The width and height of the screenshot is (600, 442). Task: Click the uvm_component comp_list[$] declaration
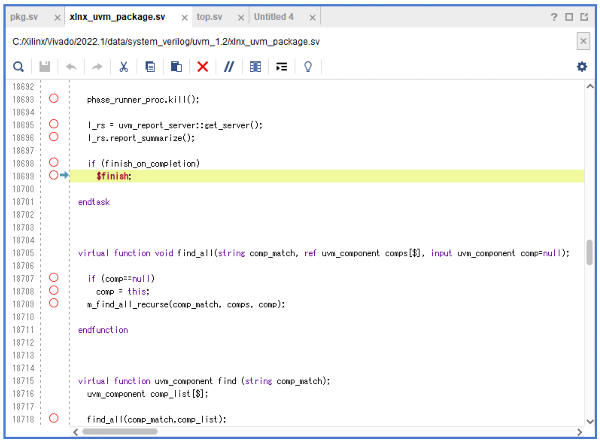tap(147, 394)
